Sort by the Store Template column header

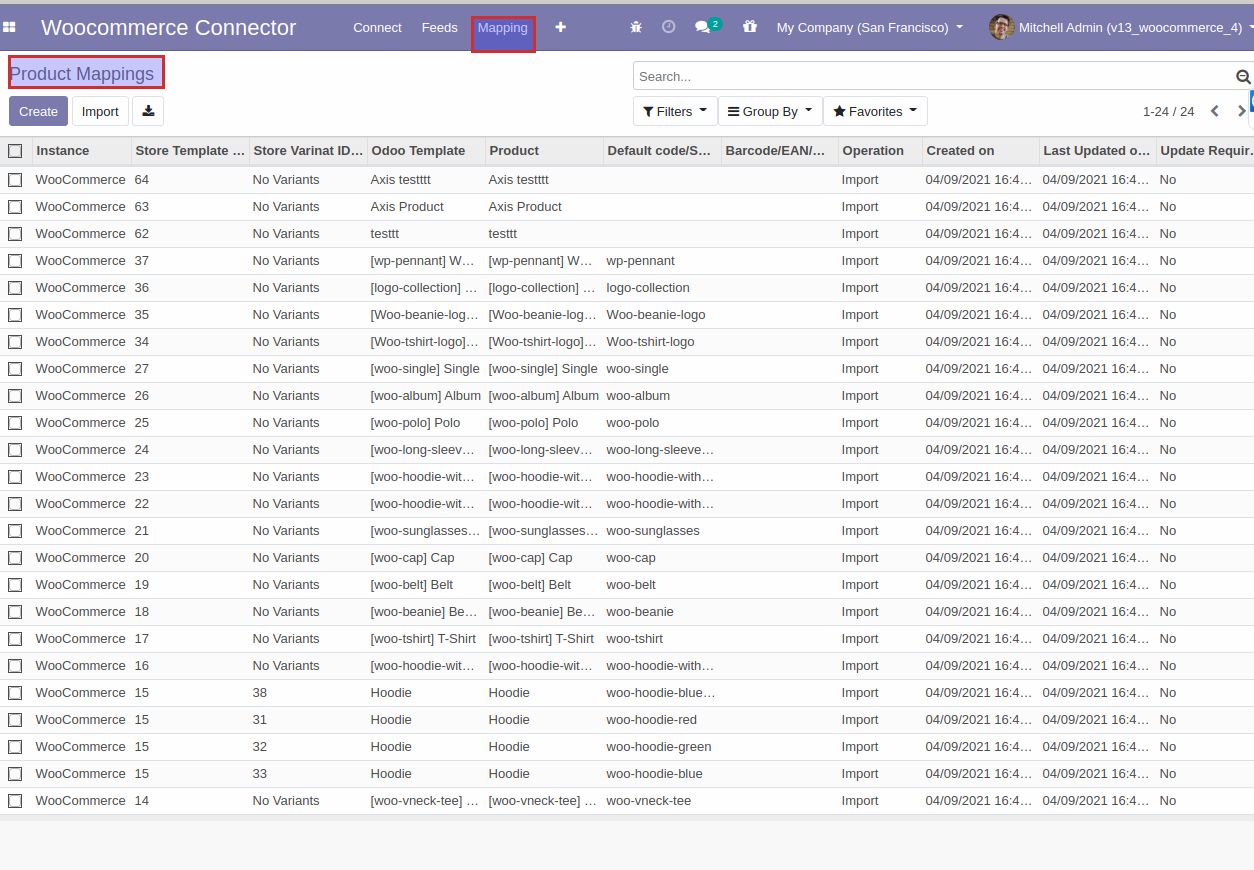pos(190,151)
